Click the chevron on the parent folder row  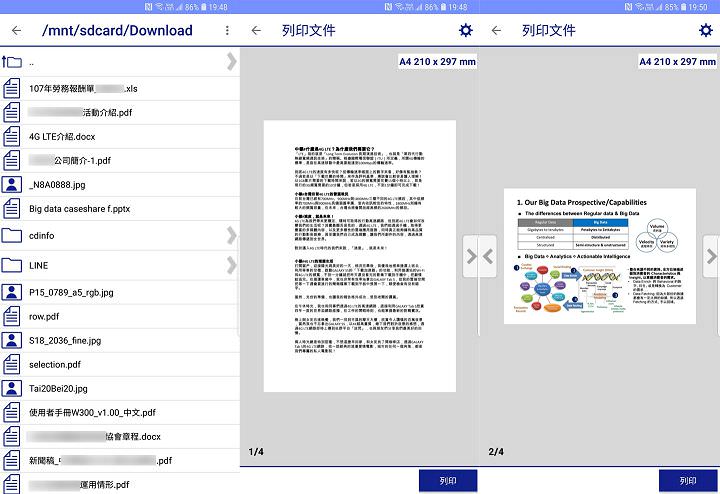pyautogui.click(x=232, y=62)
